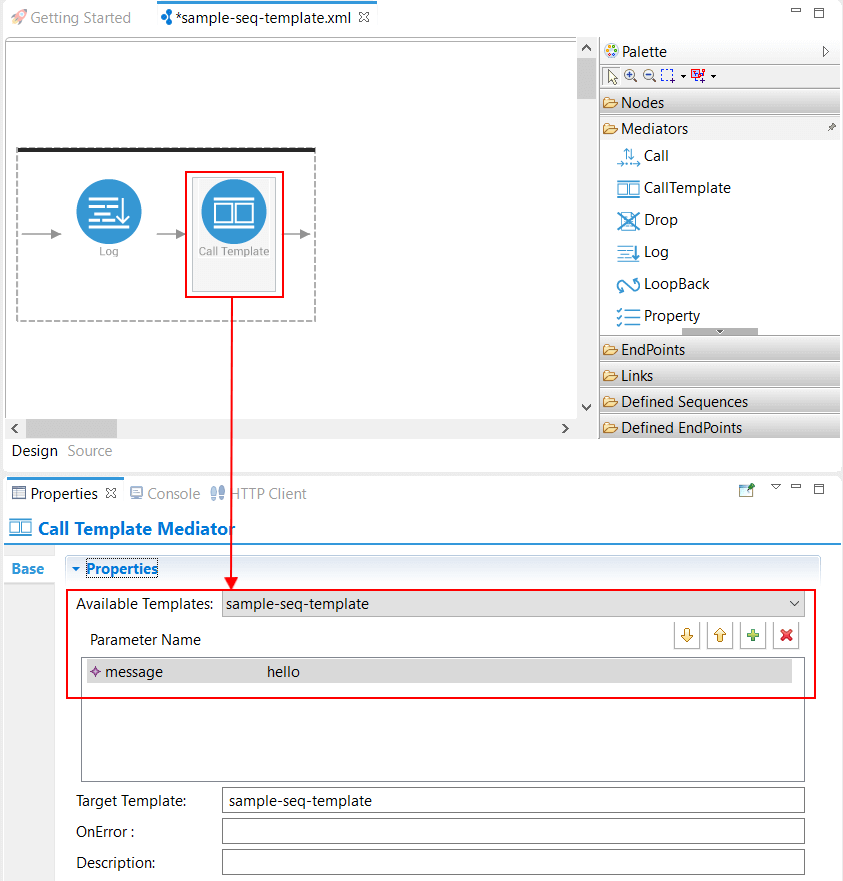Select the CallTemplate mediator from Mediators
Viewport: 843px width, 881px height.
coord(681,188)
